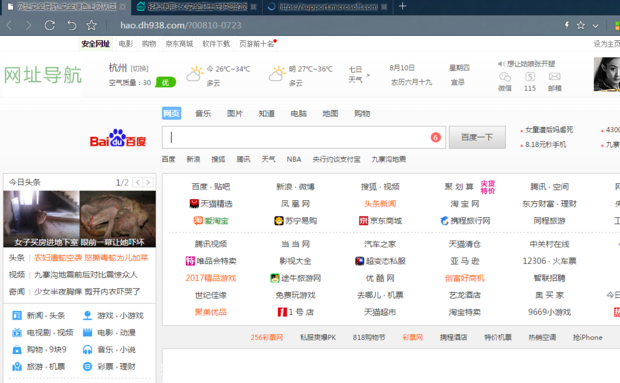Image resolution: width=620 pixels, height=383 pixels.
Task: Open 途牛旅游网 link with icon
Action: pyautogui.click(x=295, y=278)
